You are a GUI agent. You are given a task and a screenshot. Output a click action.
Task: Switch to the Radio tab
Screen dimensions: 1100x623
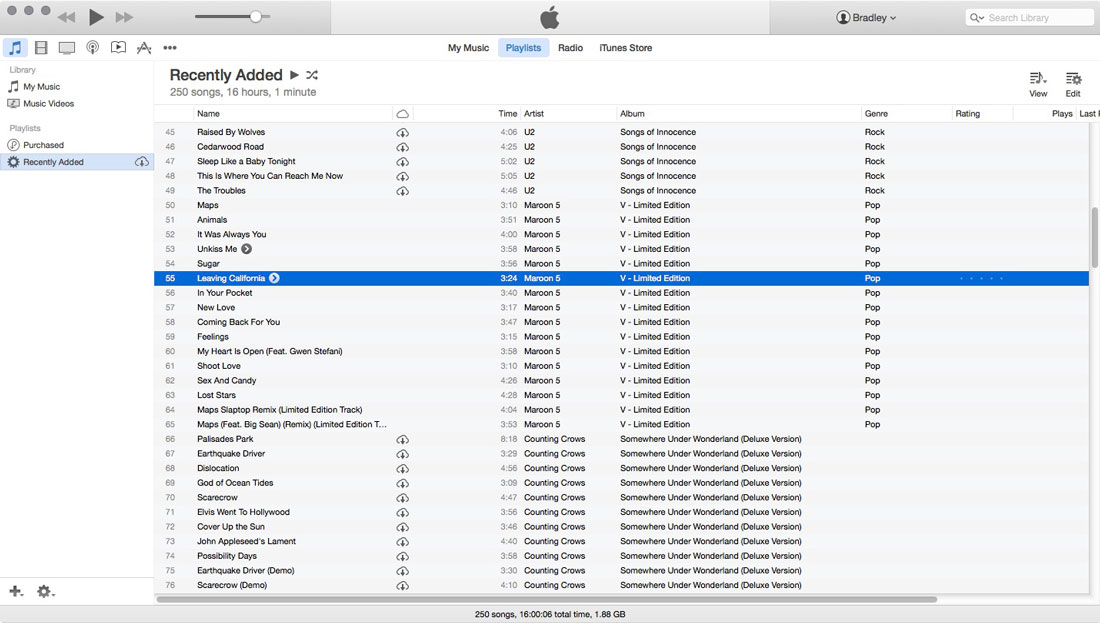click(x=570, y=48)
